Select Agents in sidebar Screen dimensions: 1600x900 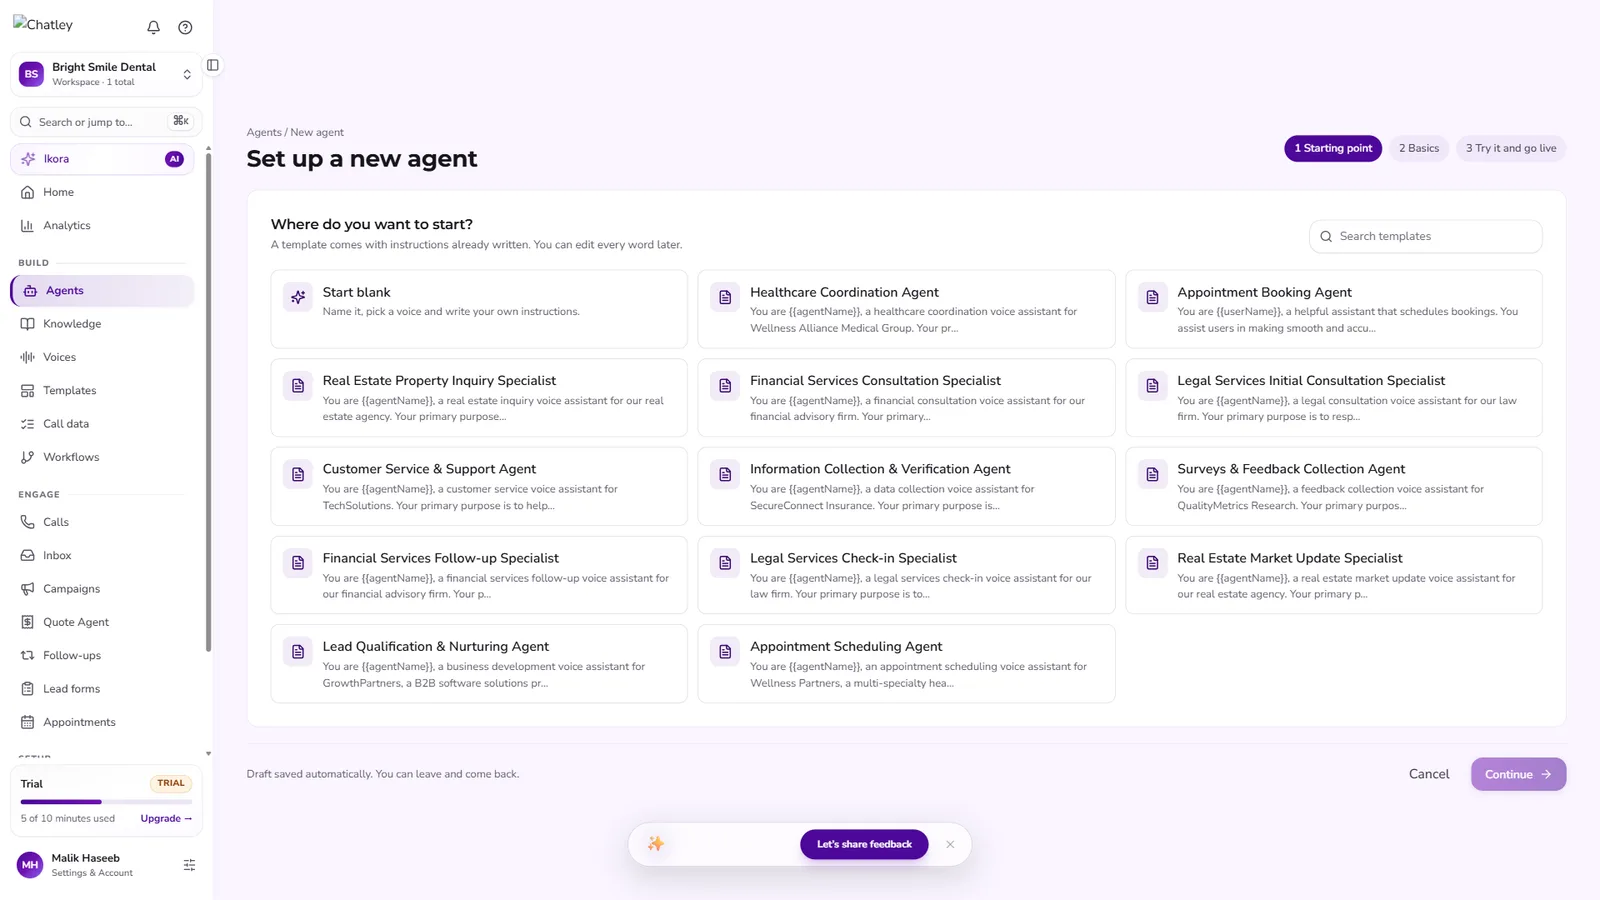102,291
